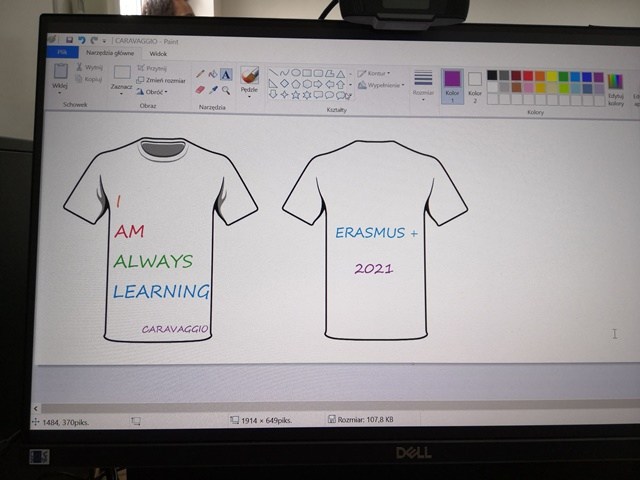Screen dimensions: 640x480
Task: Click the Wklej (Paste) clipboard icon
Action: point(60,71)
